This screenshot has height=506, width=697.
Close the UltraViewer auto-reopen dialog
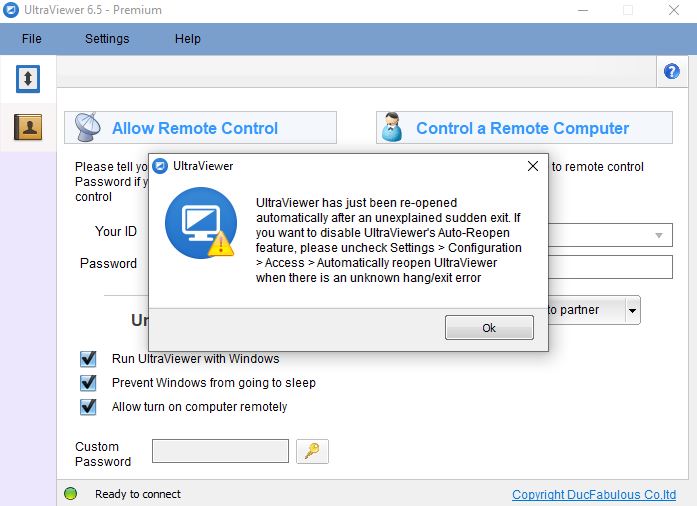point(533,166)
